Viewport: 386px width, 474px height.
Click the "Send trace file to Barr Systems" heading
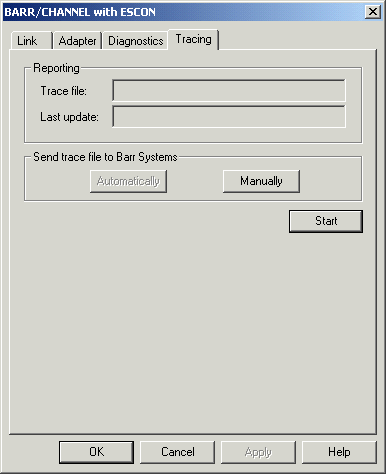point(105,157)
